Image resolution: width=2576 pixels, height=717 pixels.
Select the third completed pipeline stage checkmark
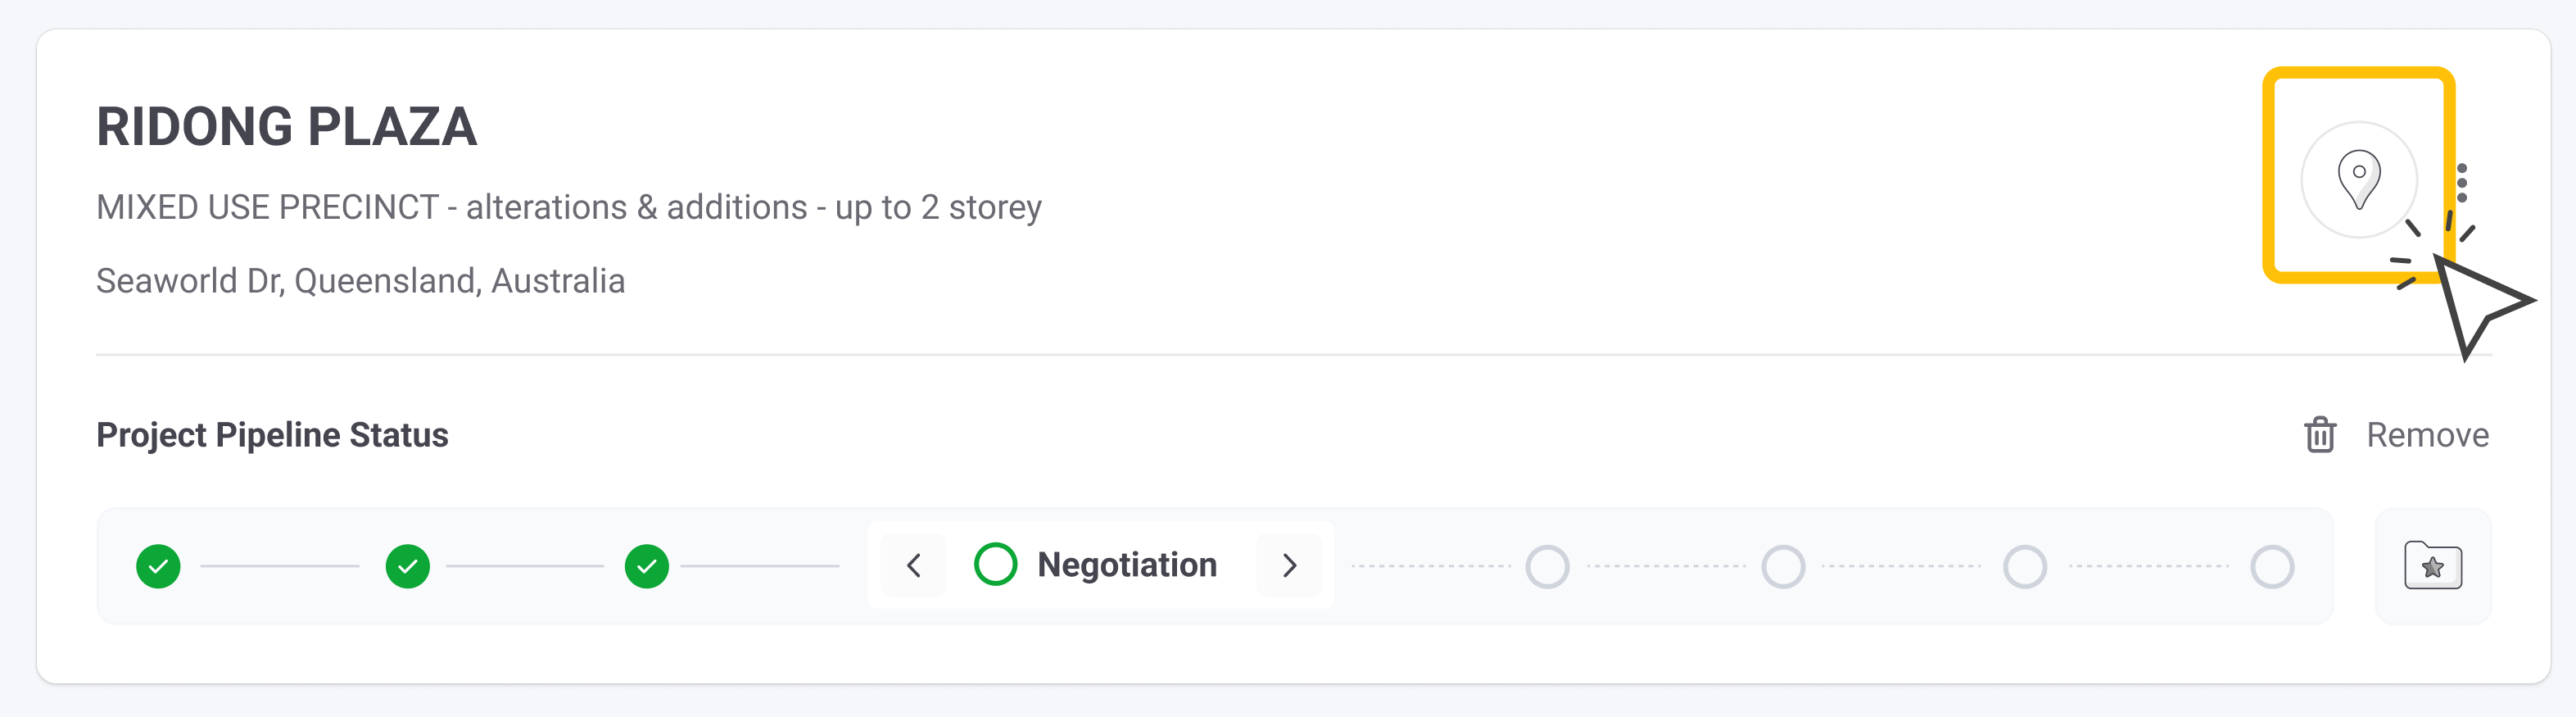(x=646, y=566)
